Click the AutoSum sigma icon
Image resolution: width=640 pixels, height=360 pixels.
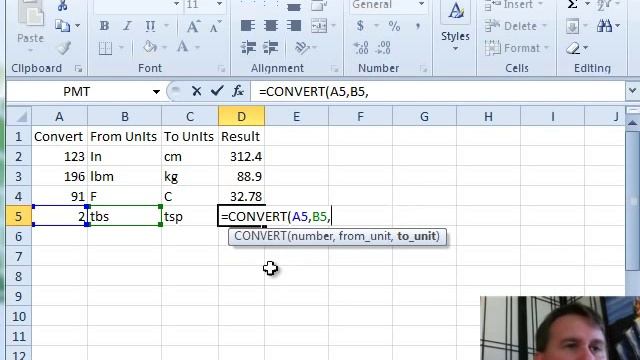573,5
